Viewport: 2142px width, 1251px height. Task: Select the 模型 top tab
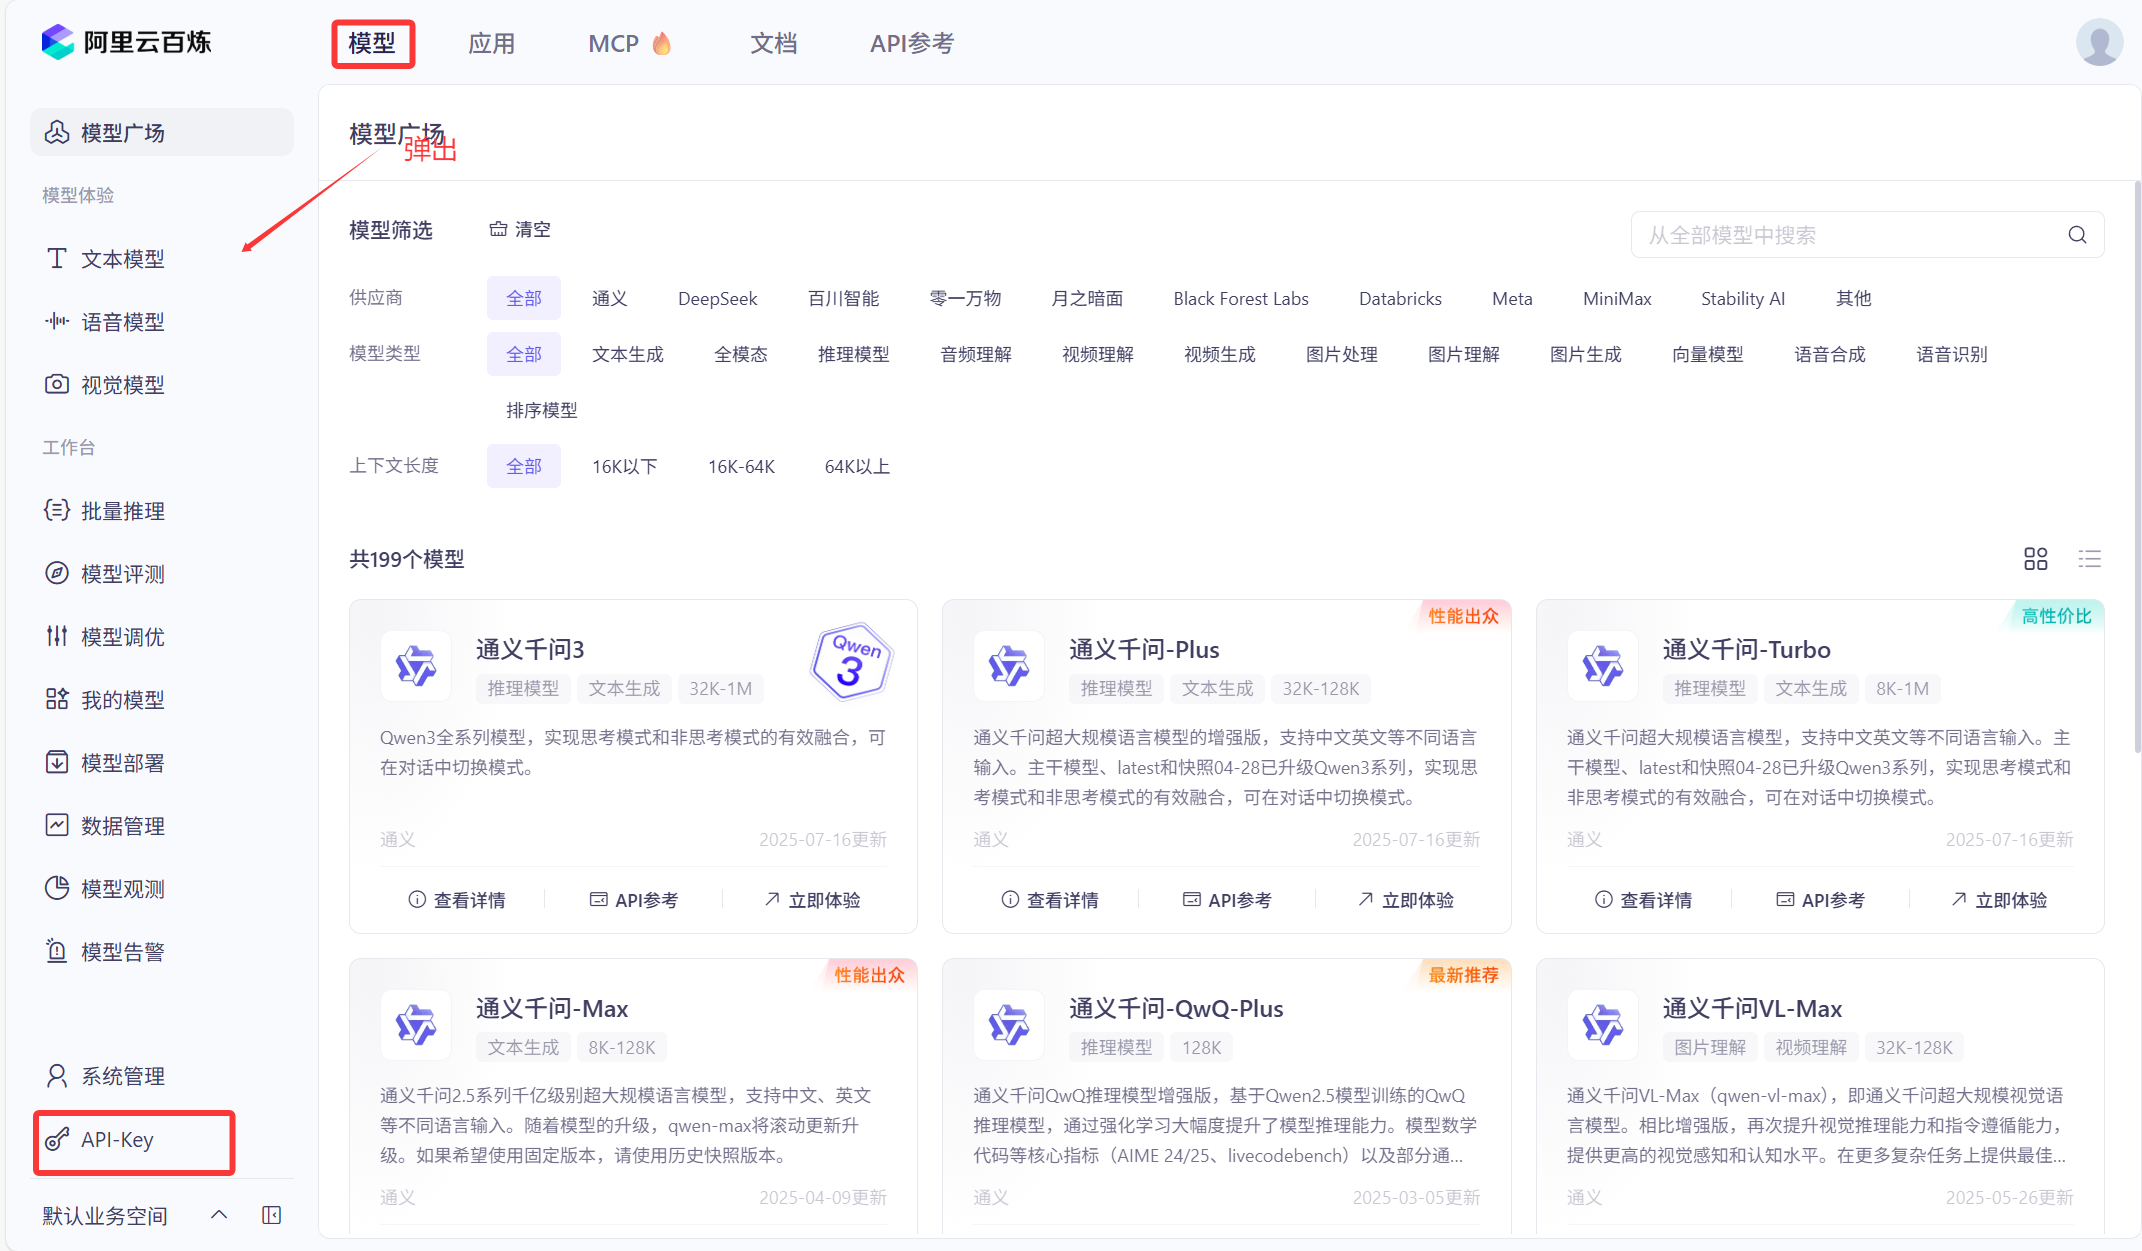tap(372, 43)
